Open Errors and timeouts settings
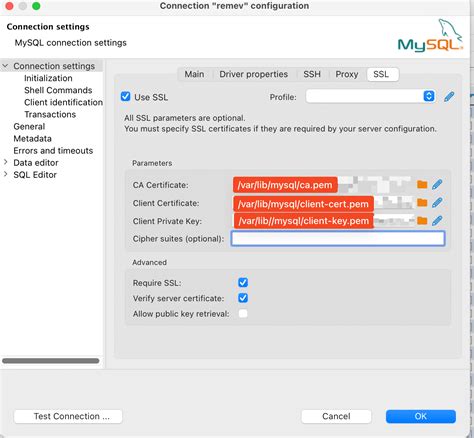The width and height of the screenshot is (474, 438). (x=53, y=151)
